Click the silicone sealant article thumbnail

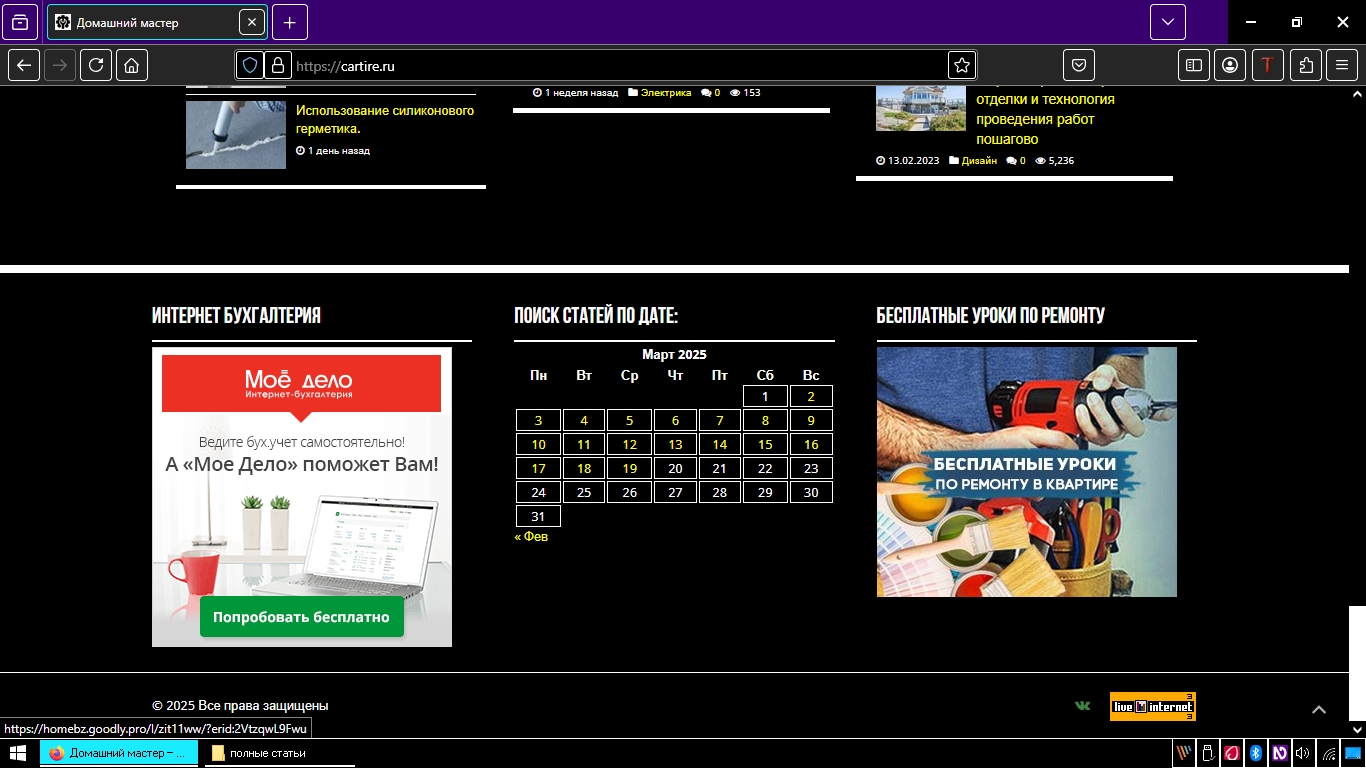[x=236, y=134]
